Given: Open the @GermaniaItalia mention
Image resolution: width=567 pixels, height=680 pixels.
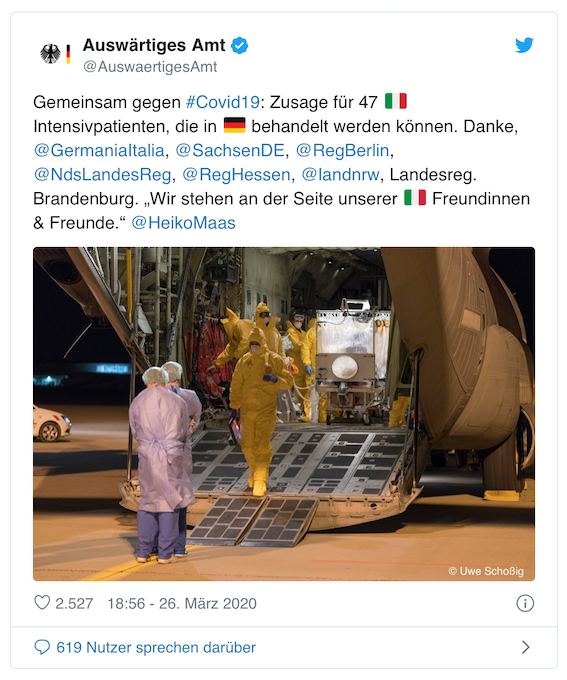Looking at the screenshot, I should [x=99, y=150].
